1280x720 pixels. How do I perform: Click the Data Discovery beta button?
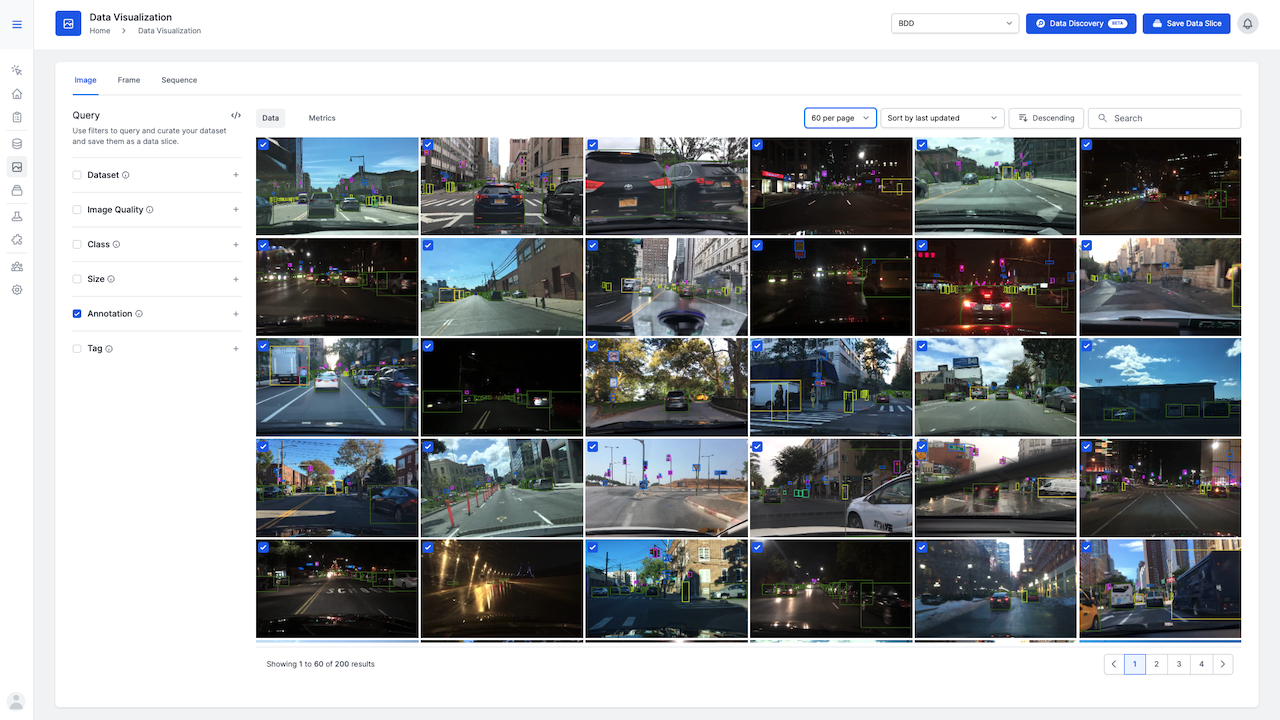click(x=1081, y=23)
